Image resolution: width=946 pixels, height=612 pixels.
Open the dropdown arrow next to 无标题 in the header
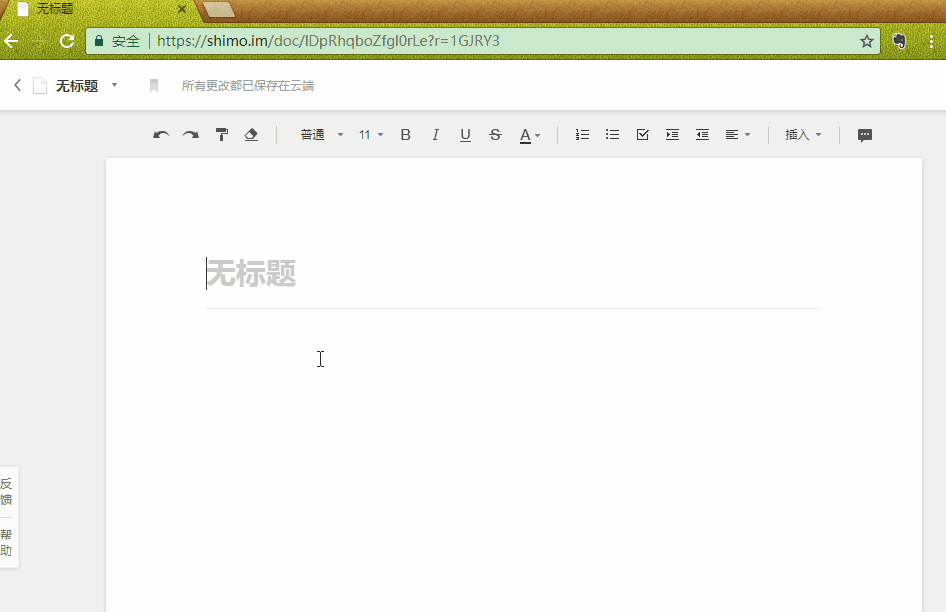114,85
